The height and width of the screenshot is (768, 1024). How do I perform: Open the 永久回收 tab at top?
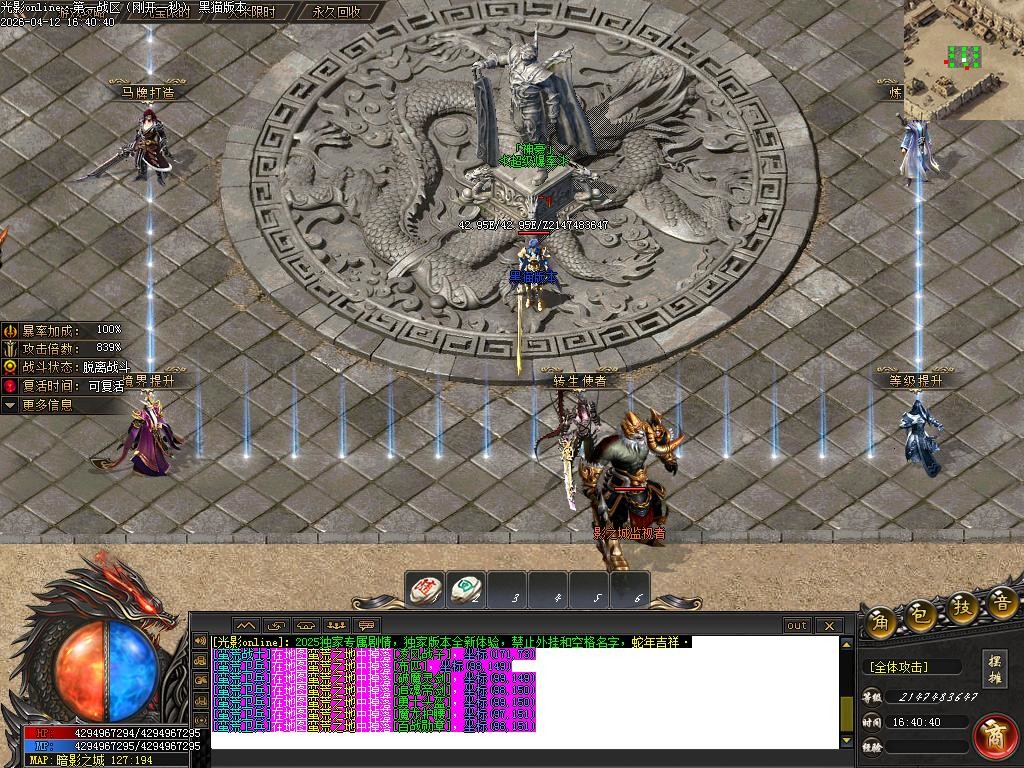(335, 12)
